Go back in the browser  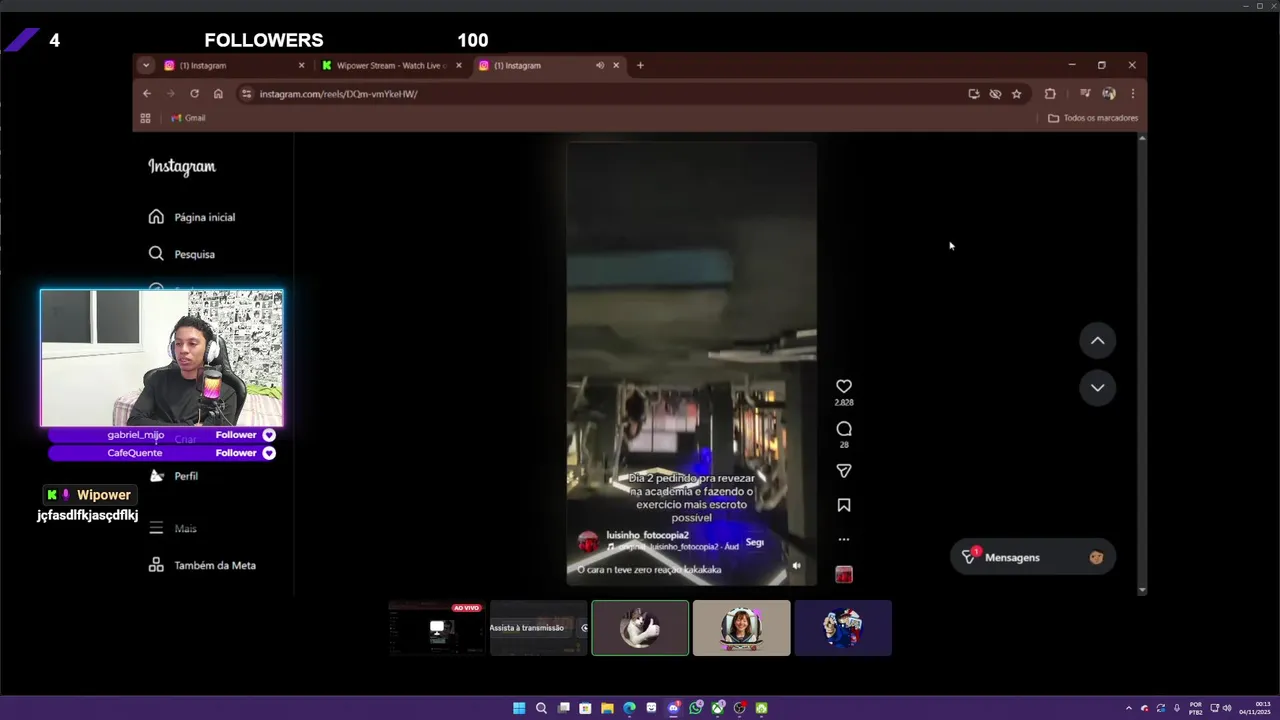coord(147,93)
